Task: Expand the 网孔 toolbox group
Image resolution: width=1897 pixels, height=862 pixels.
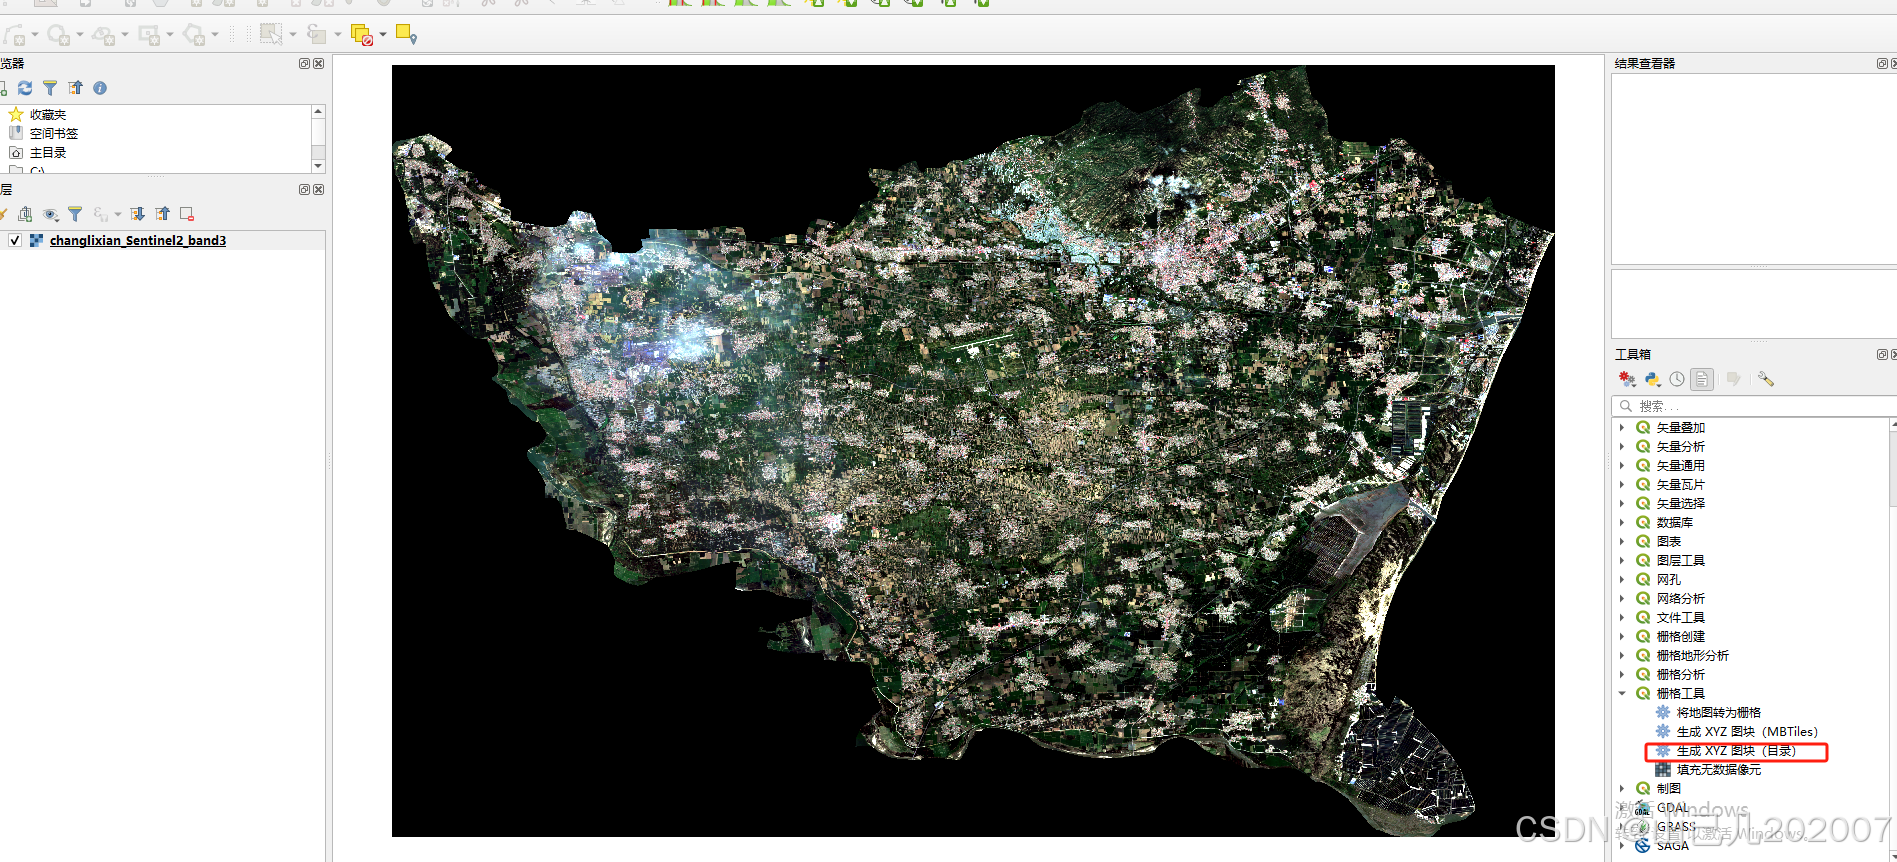Action: click(x=1622, y=579)
